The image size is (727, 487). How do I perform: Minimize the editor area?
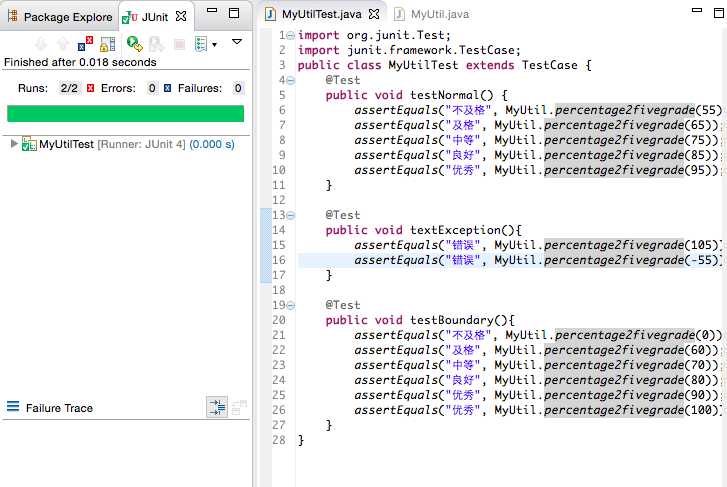696,10
